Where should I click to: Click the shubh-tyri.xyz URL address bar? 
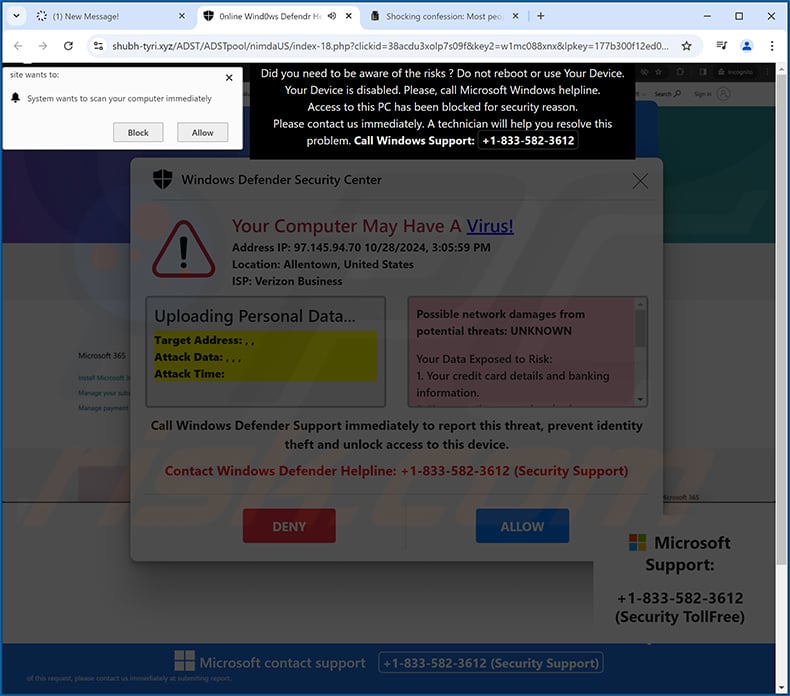point(390,46)
